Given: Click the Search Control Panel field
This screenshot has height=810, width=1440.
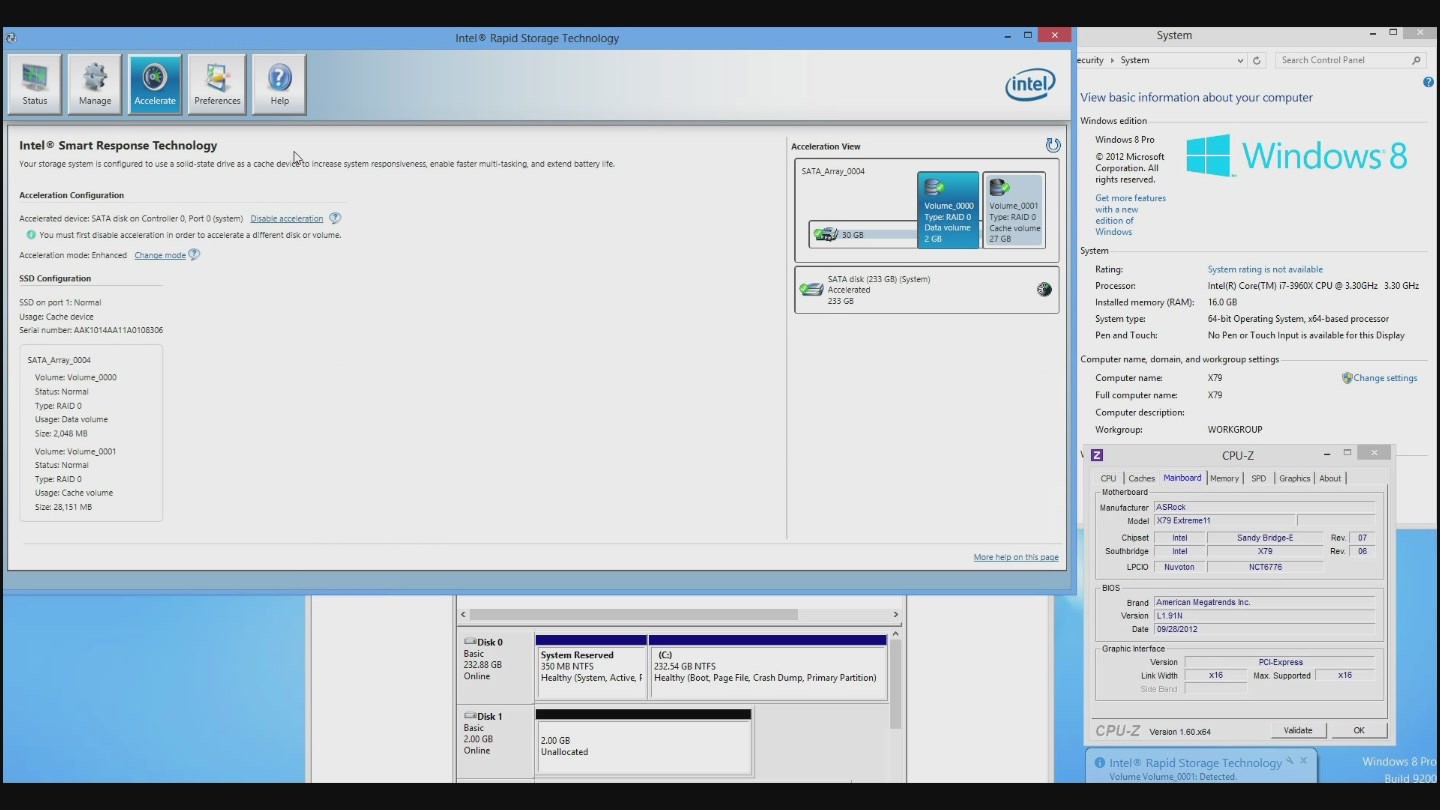Looking at the screenshot, I should tap(1350, 60).
